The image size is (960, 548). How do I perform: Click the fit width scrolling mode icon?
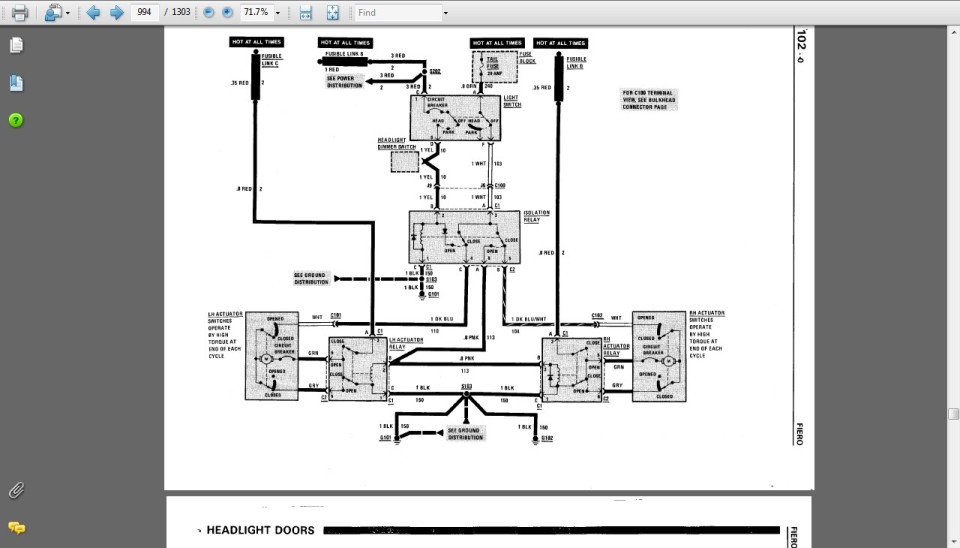tap(306, 12)
